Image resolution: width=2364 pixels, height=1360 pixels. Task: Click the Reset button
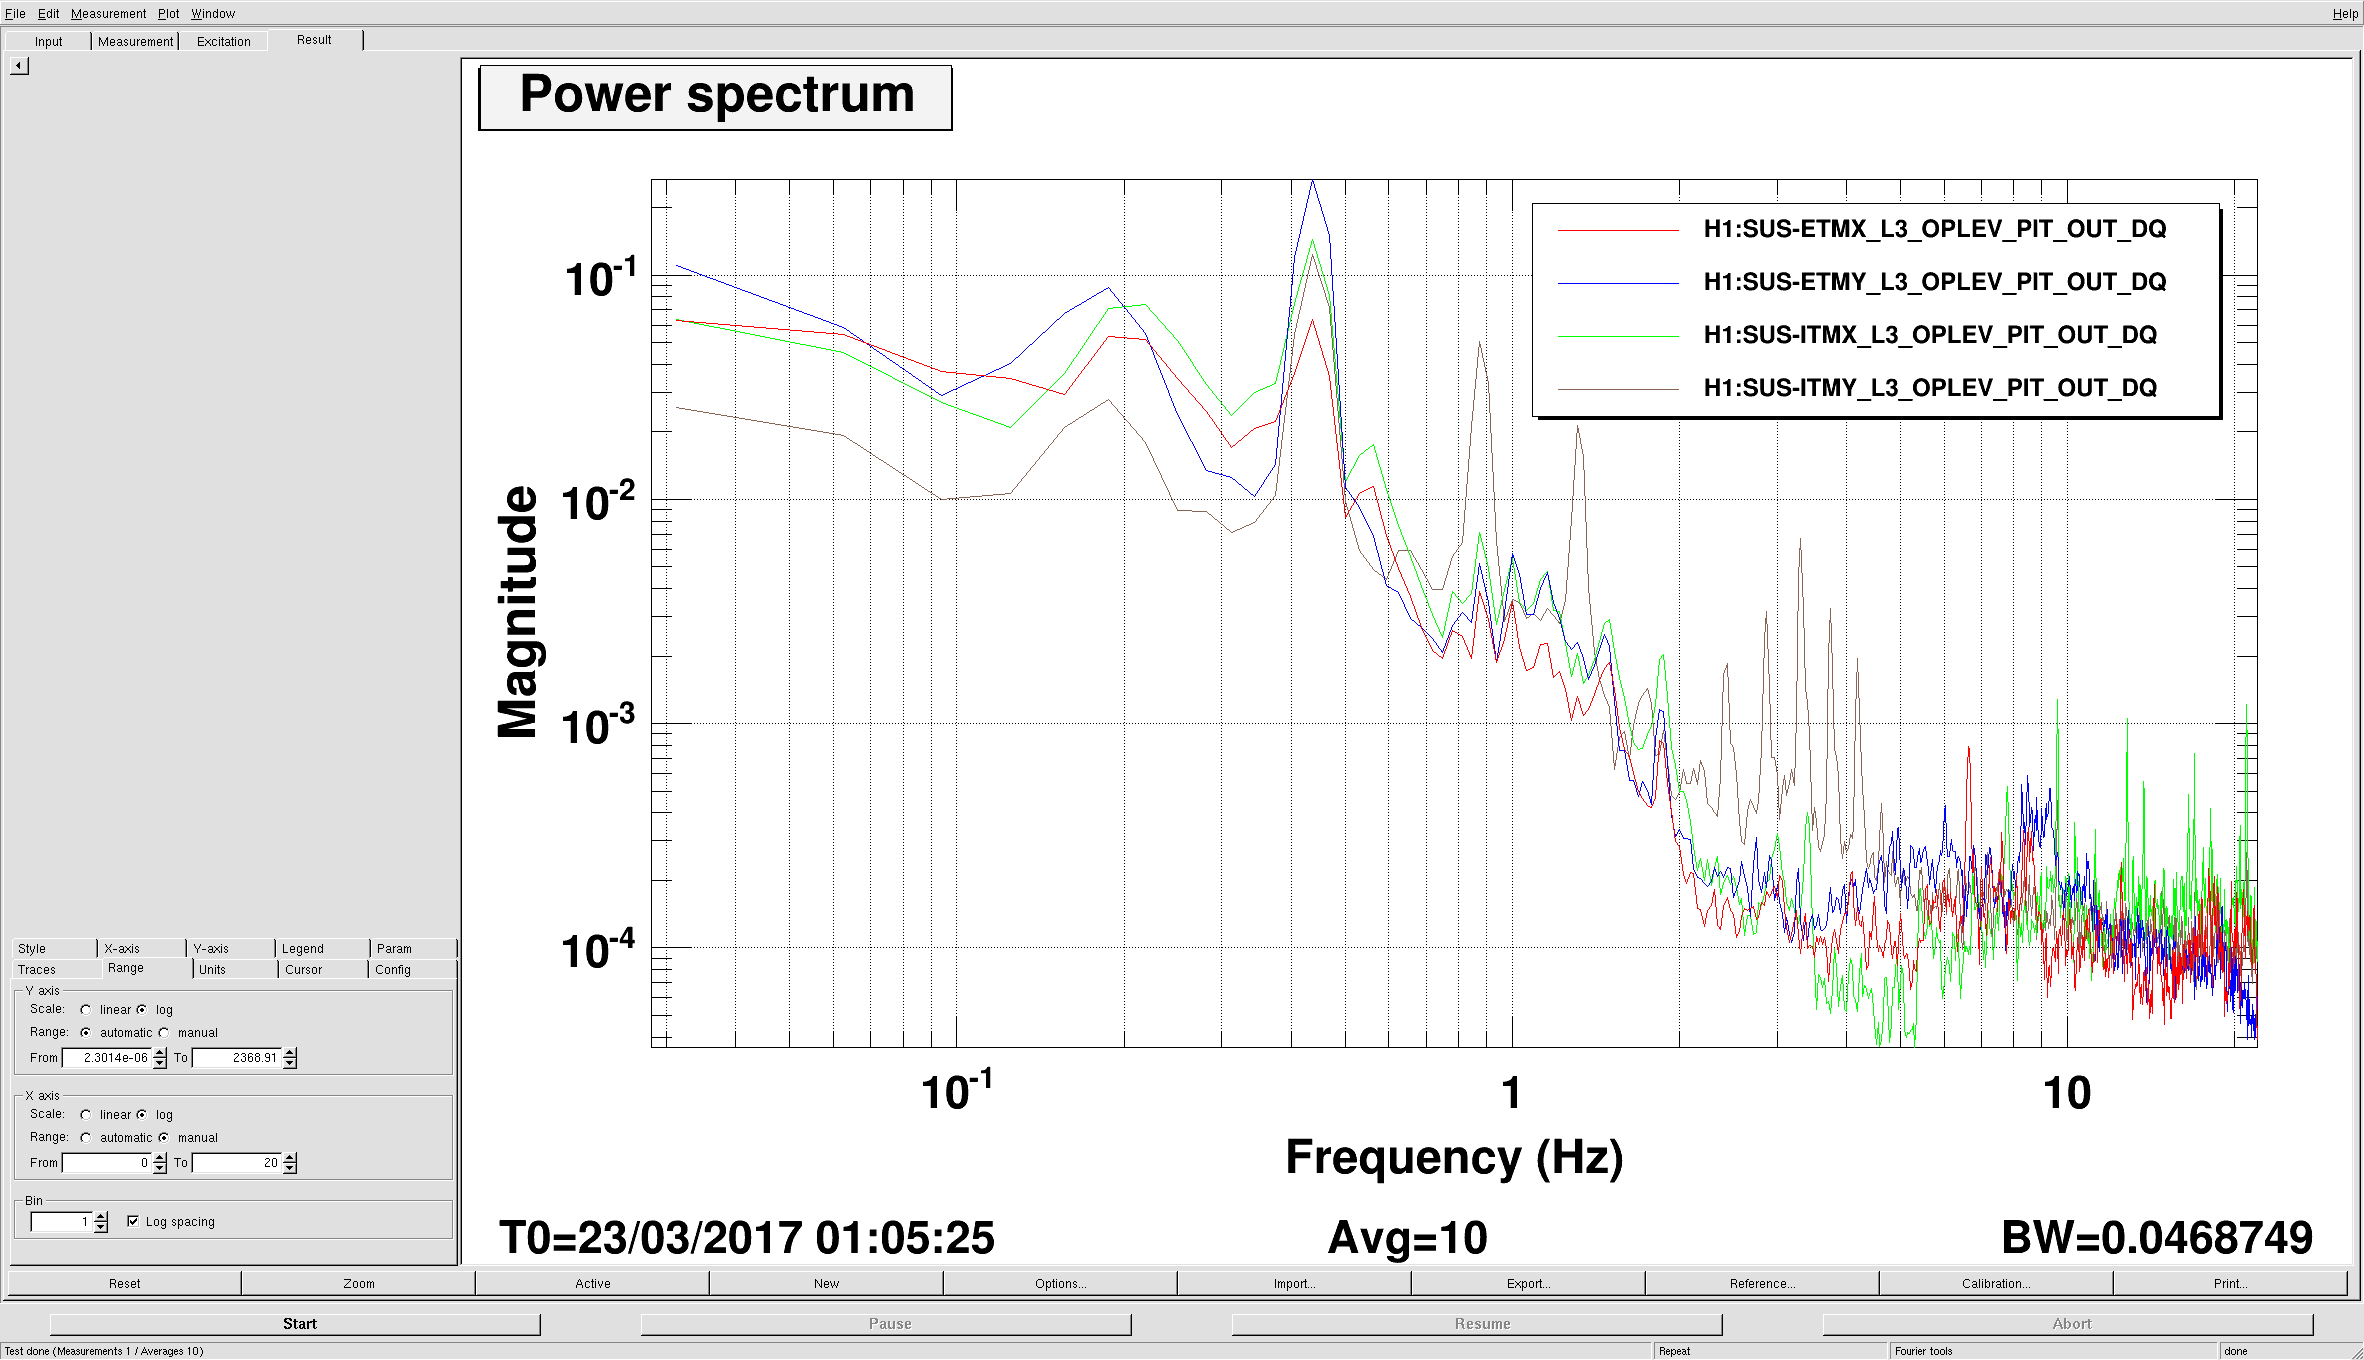tap(125, 1283)
